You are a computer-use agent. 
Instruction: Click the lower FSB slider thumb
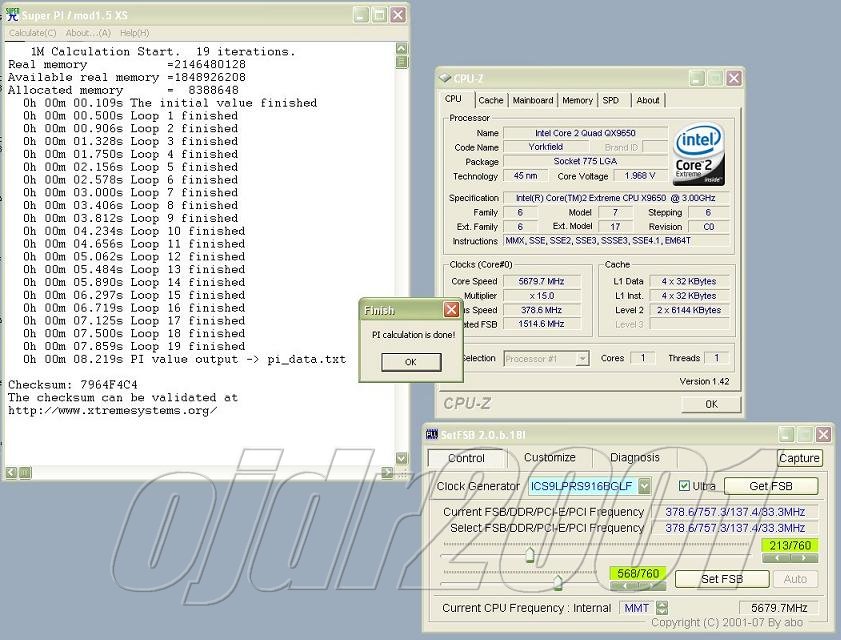click(558, 583)
